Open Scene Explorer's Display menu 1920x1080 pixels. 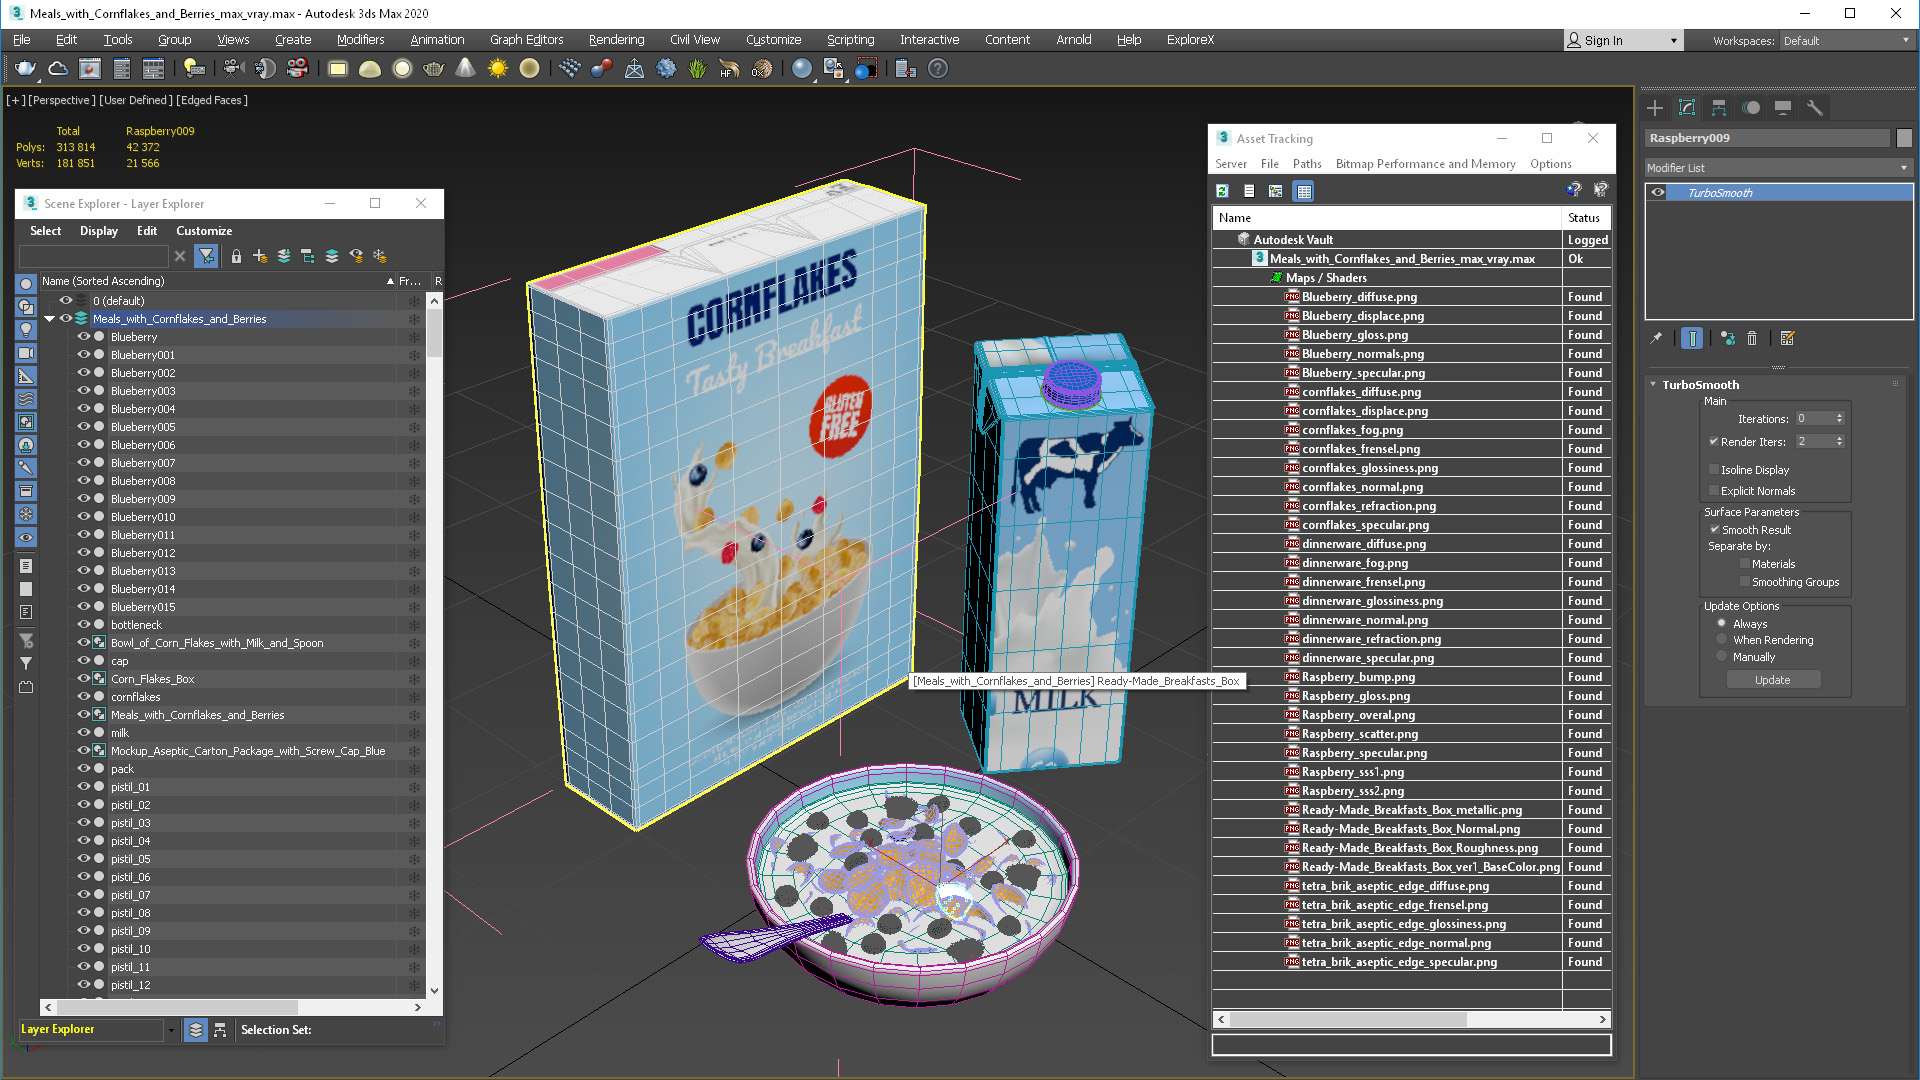tap(99, 231)
